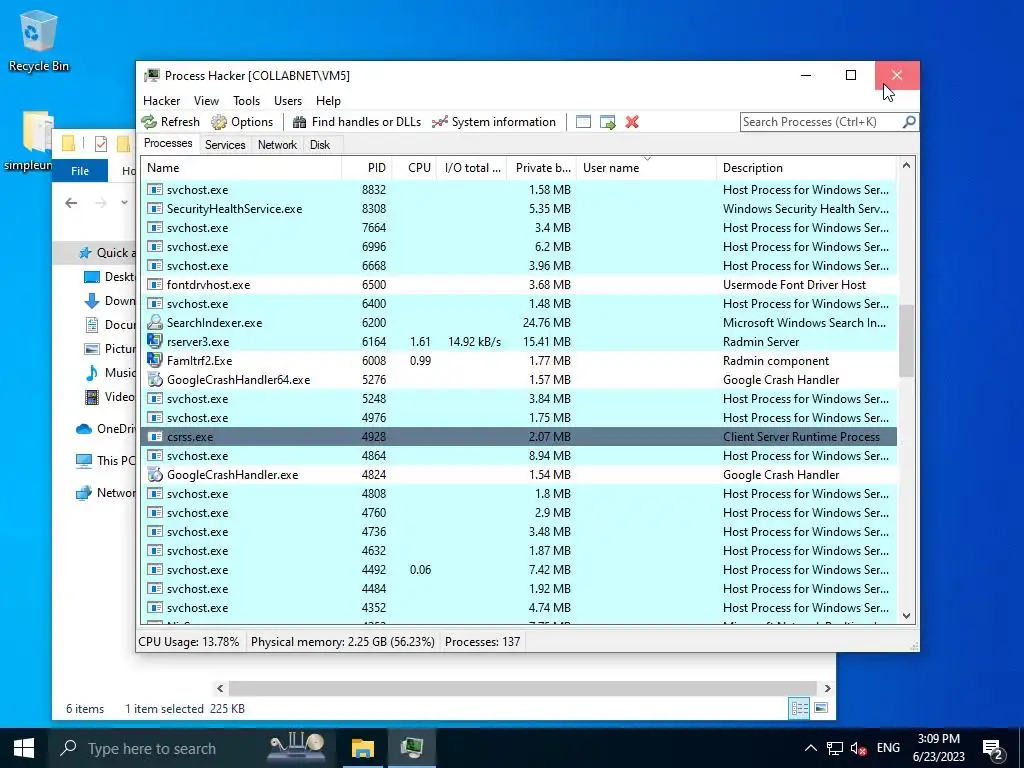Click the fontdrvhost.exe process icon
1024x768 pixels.
[x=155, y=284]
